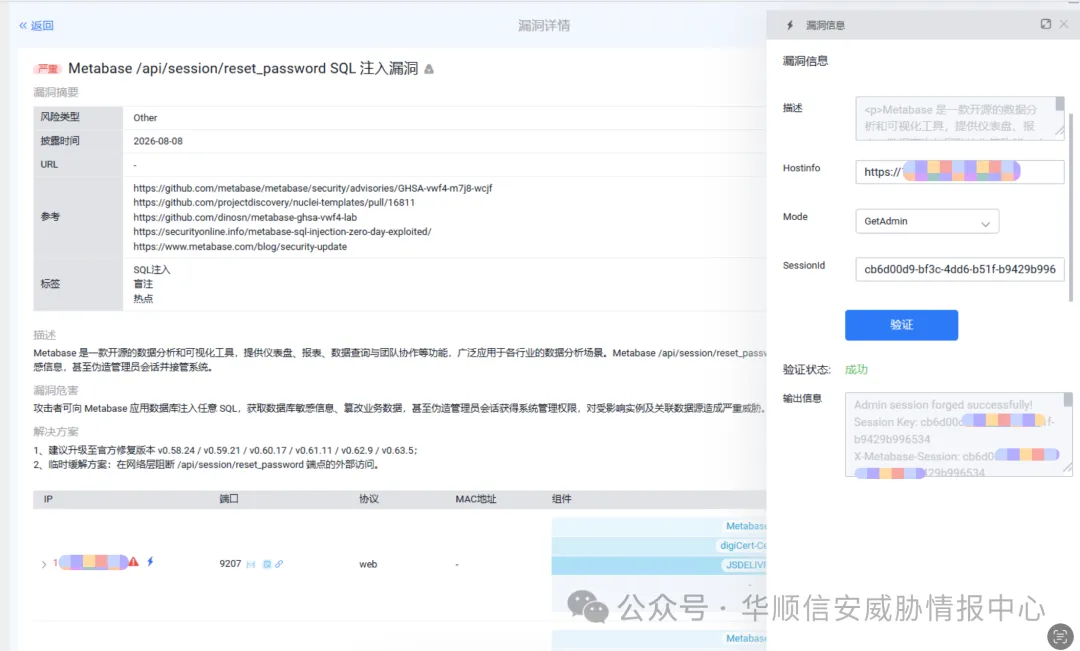Click the JSDELIVR component tag
The width and height of the screenshot is (1080, 651).
(x=744, y=565)
